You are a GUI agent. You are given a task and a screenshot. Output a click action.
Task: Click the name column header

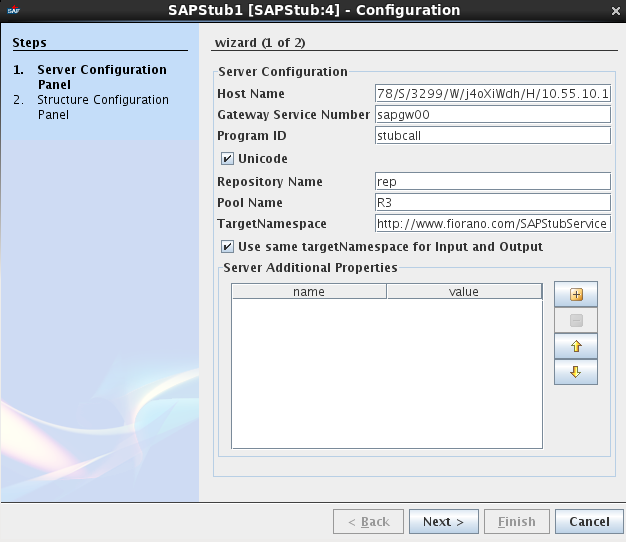(309, 292)
